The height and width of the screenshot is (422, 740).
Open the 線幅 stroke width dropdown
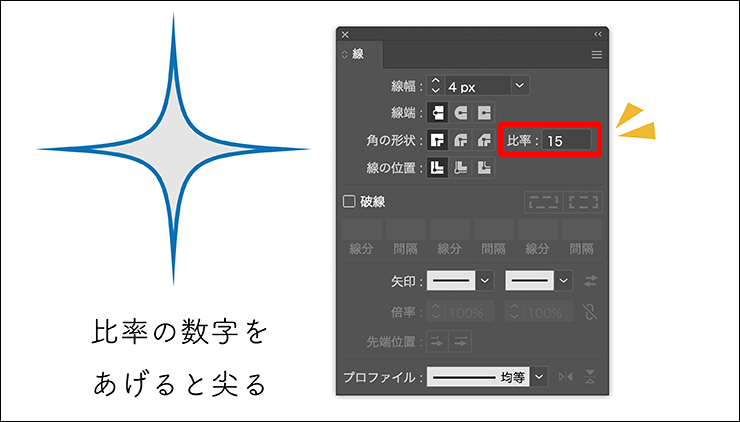(519, 86)
